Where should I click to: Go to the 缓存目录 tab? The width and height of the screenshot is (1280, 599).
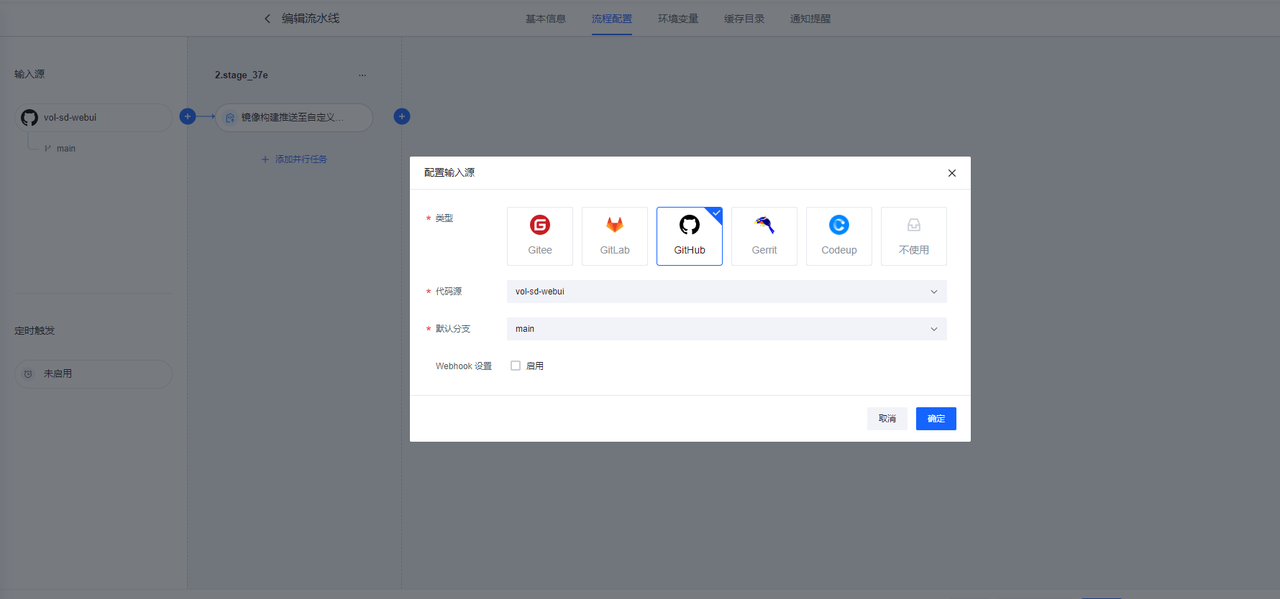click(x=744, y=19)
